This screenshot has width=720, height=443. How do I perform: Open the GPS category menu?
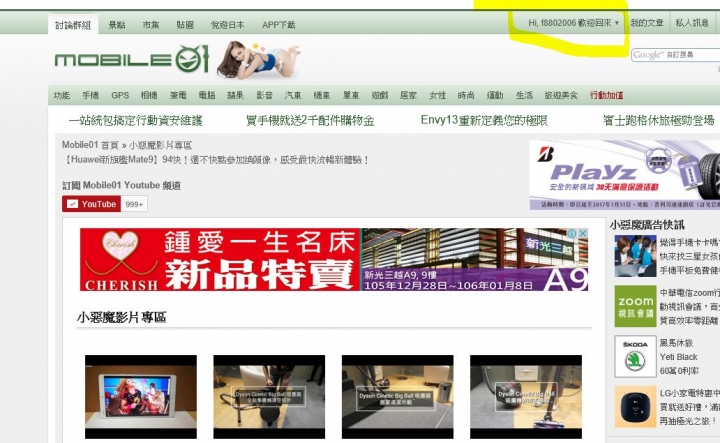[x=120, y=95]
